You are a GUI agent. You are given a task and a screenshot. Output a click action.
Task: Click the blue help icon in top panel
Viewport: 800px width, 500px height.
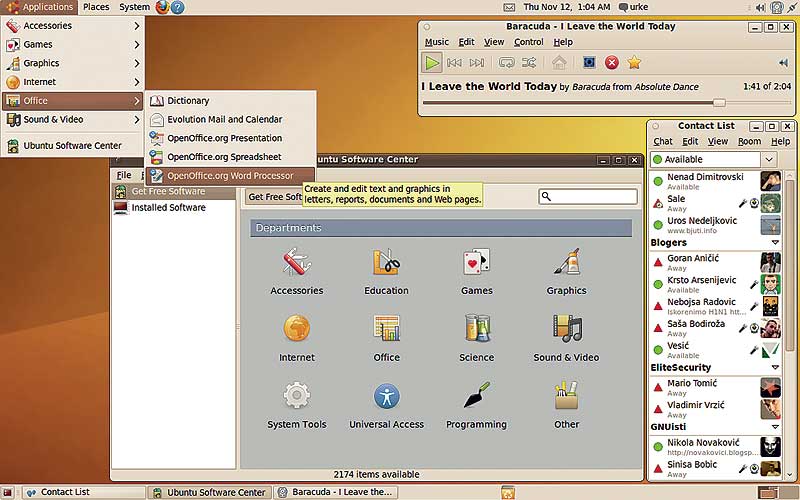coord(178,7)
